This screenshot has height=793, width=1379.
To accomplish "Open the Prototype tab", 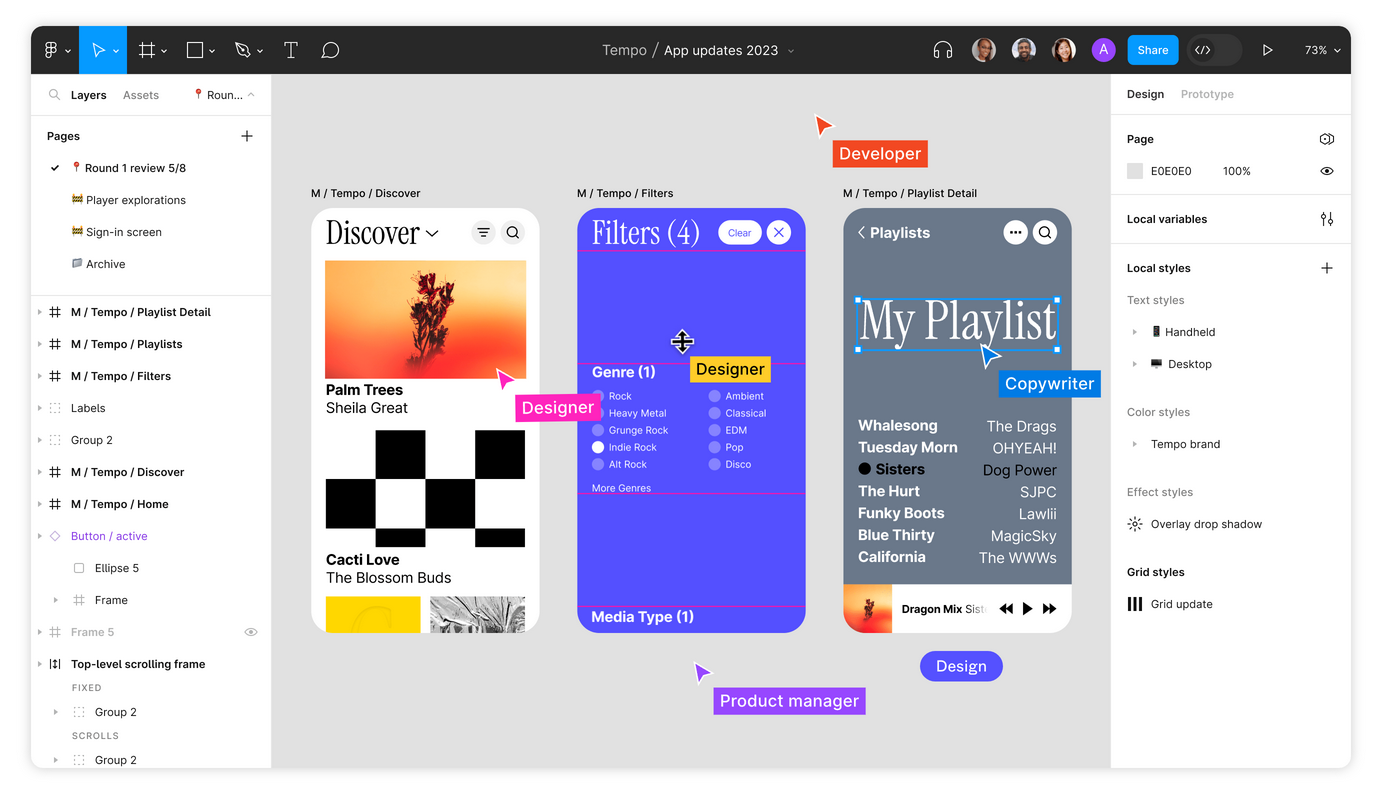I will [x=1206, y=93].
